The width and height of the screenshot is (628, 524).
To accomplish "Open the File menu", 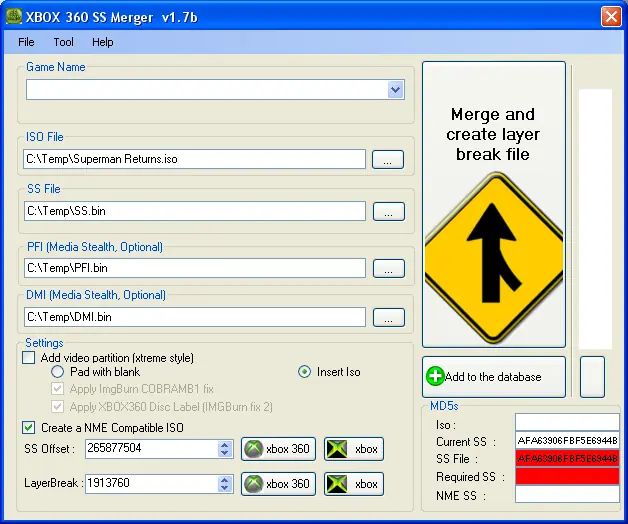I will pos(26,42).
